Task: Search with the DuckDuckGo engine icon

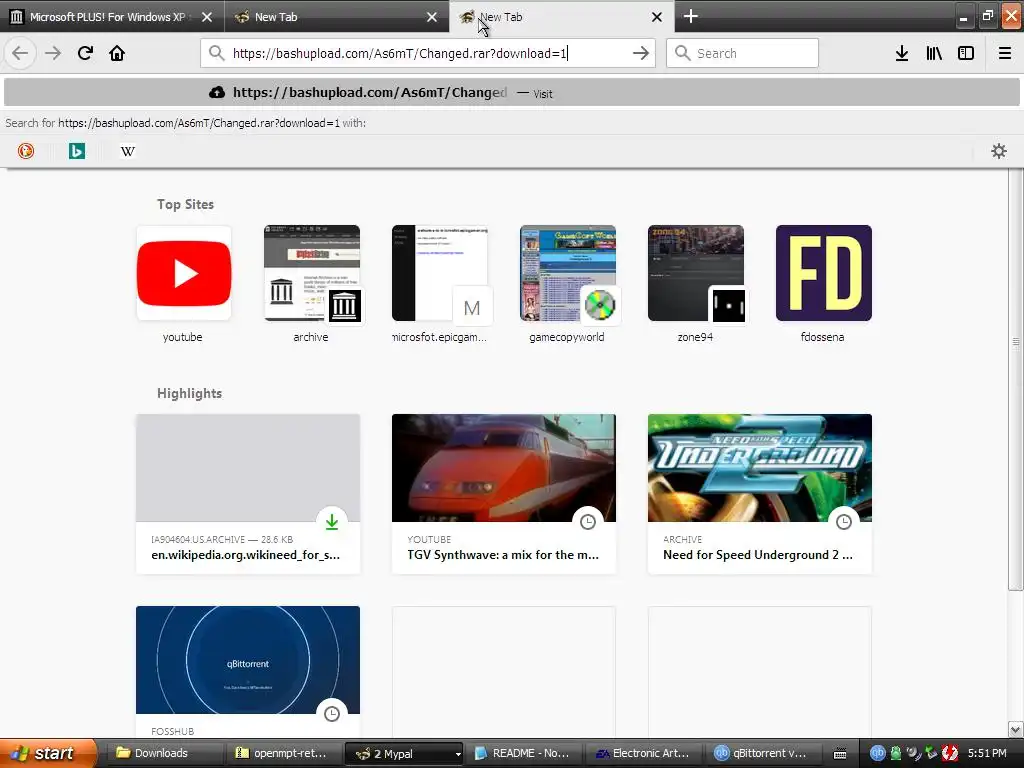Action: 26,152
